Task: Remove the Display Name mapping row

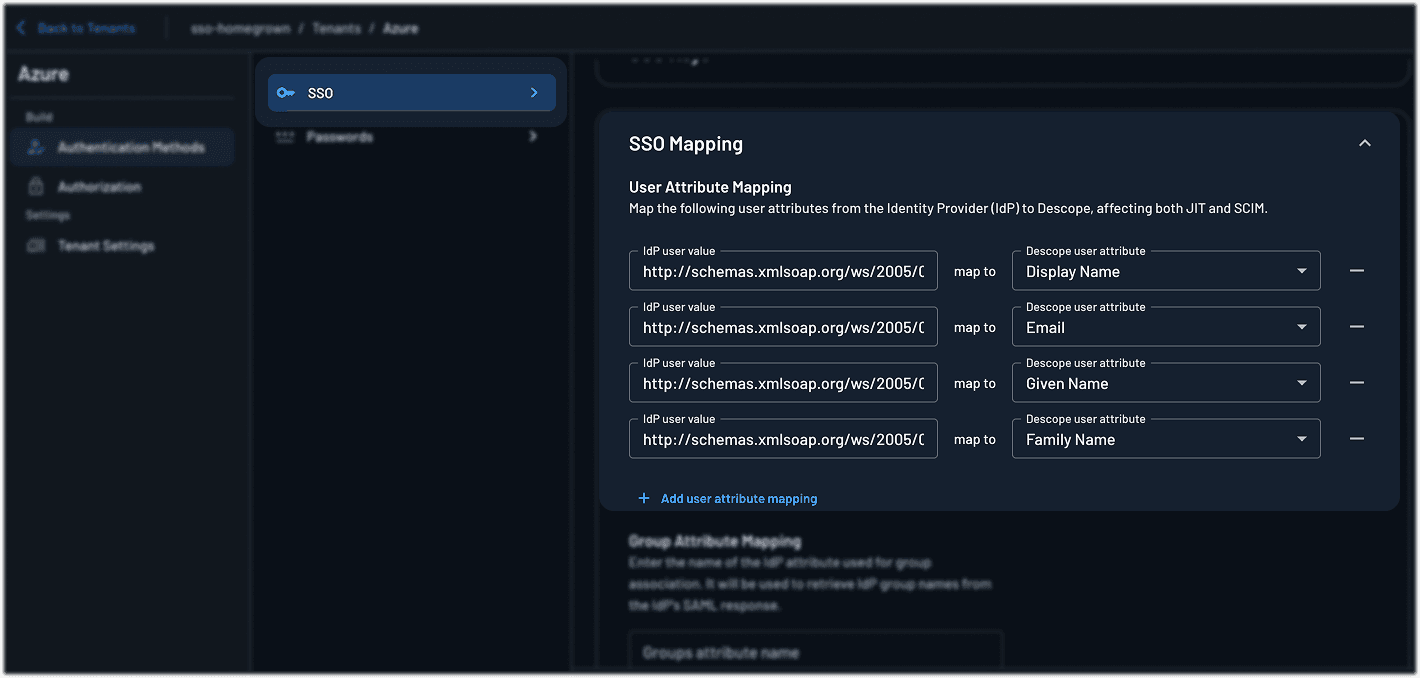Action: pos(1356,271)
